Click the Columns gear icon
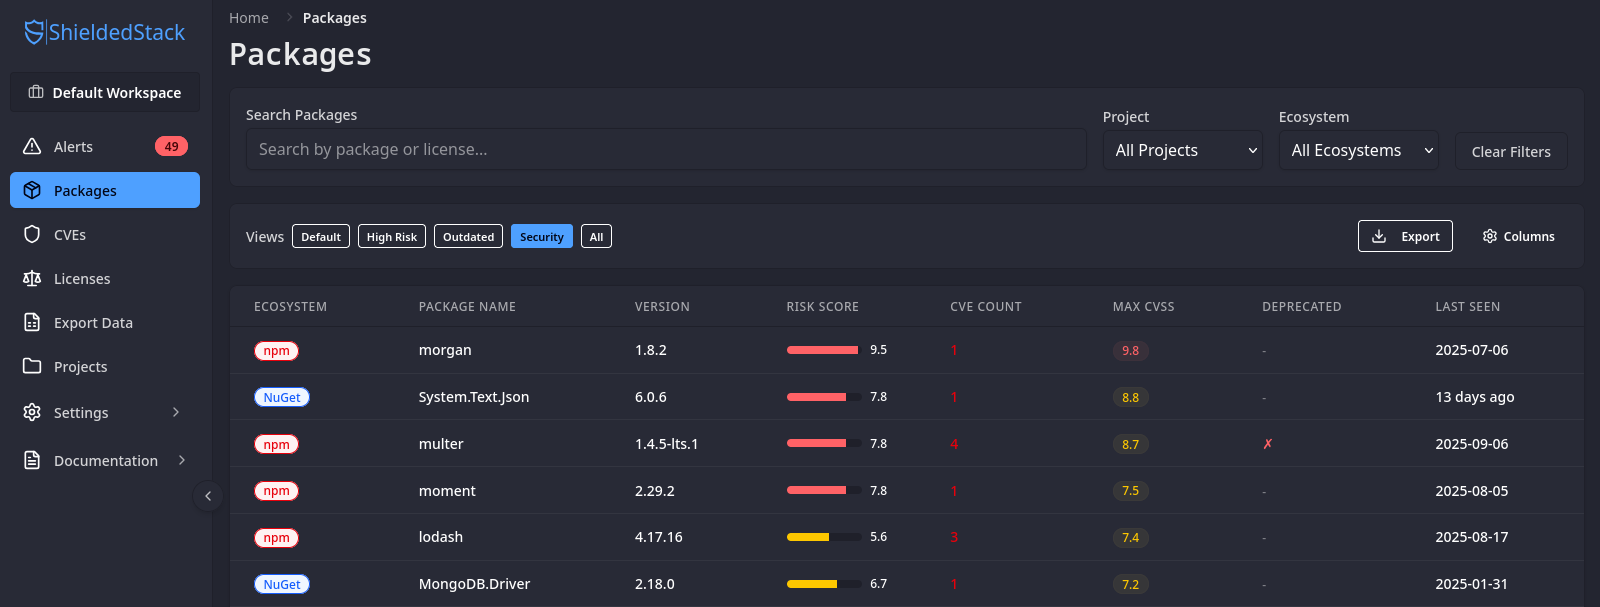 1490,236
